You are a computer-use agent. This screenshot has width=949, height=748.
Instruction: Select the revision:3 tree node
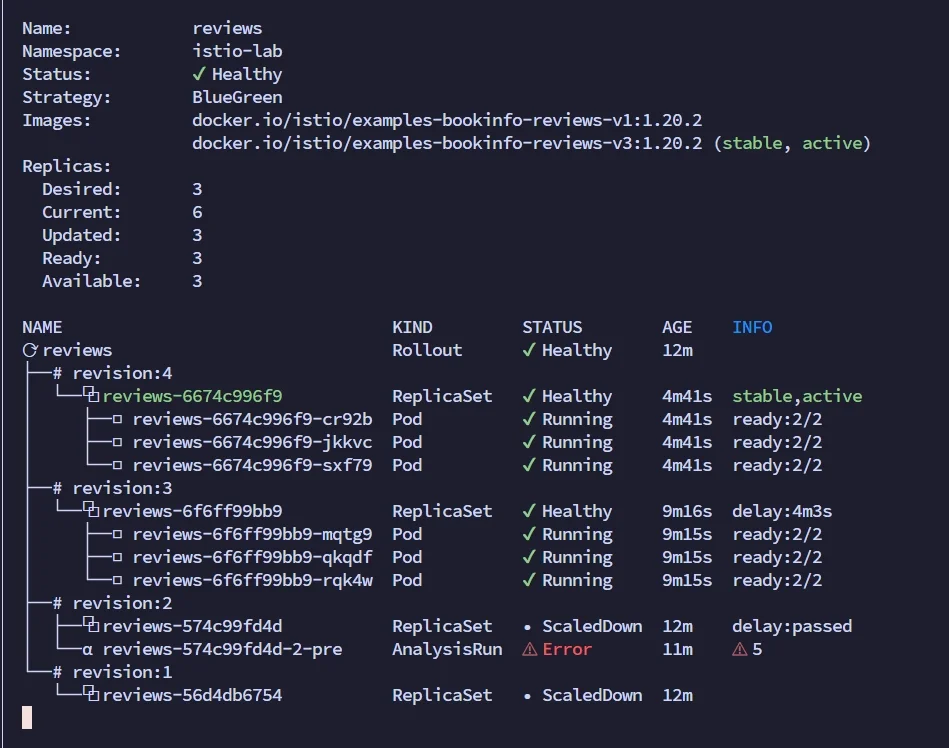(x=113, y=488)
